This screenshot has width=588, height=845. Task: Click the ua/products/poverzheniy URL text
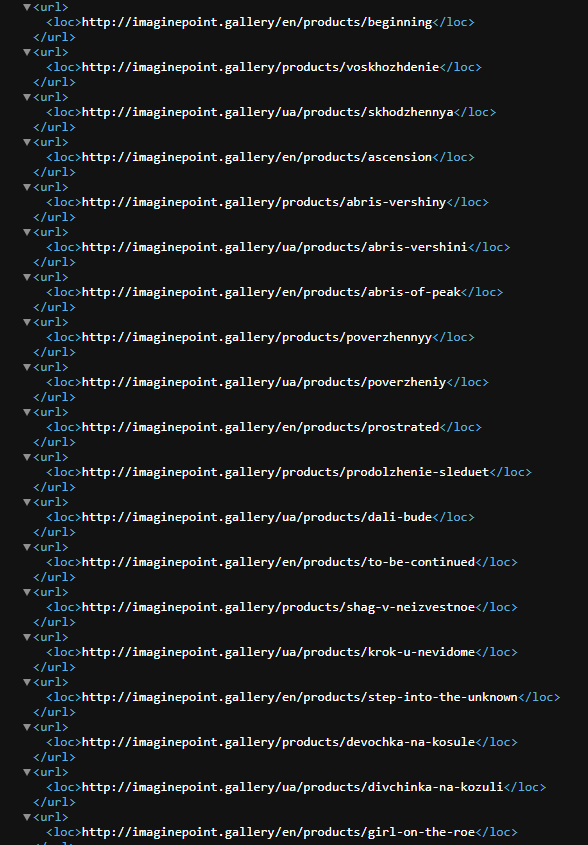pos(264,382)
